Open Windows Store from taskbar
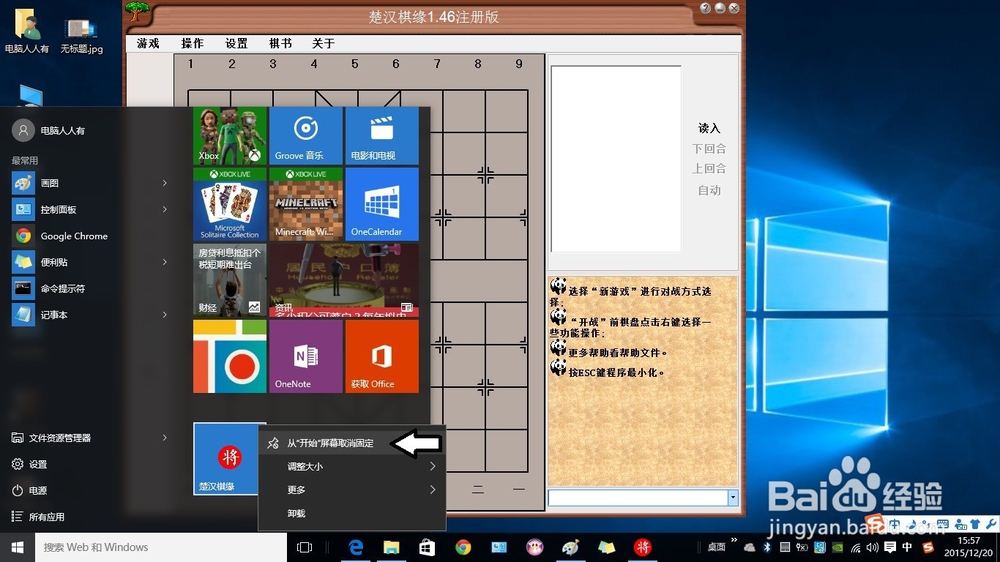The height and width of the screenshot is (562, 1000). tap(427, 547)
